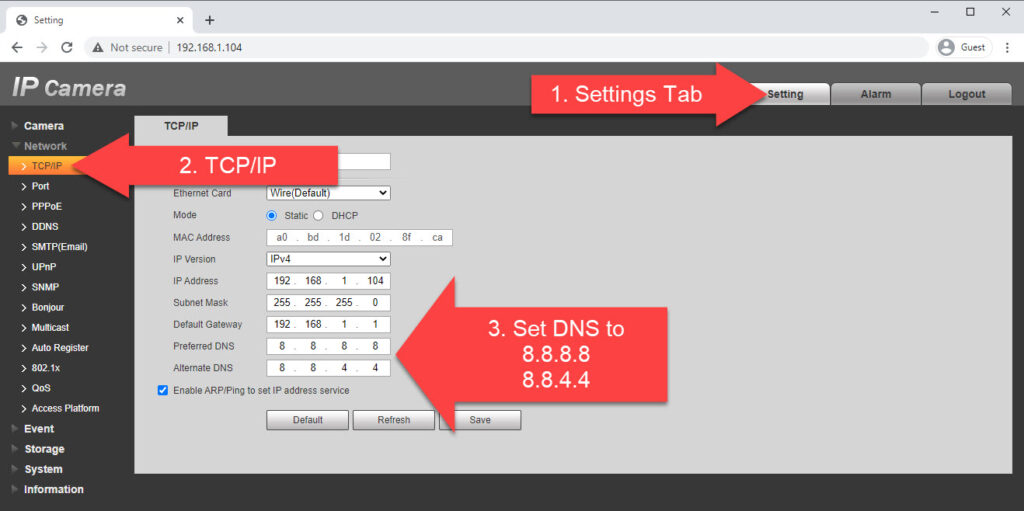Open the IP Version dropdown
Image resolution: width=1024 pixels, height=511 pixels.
point(328,259)
